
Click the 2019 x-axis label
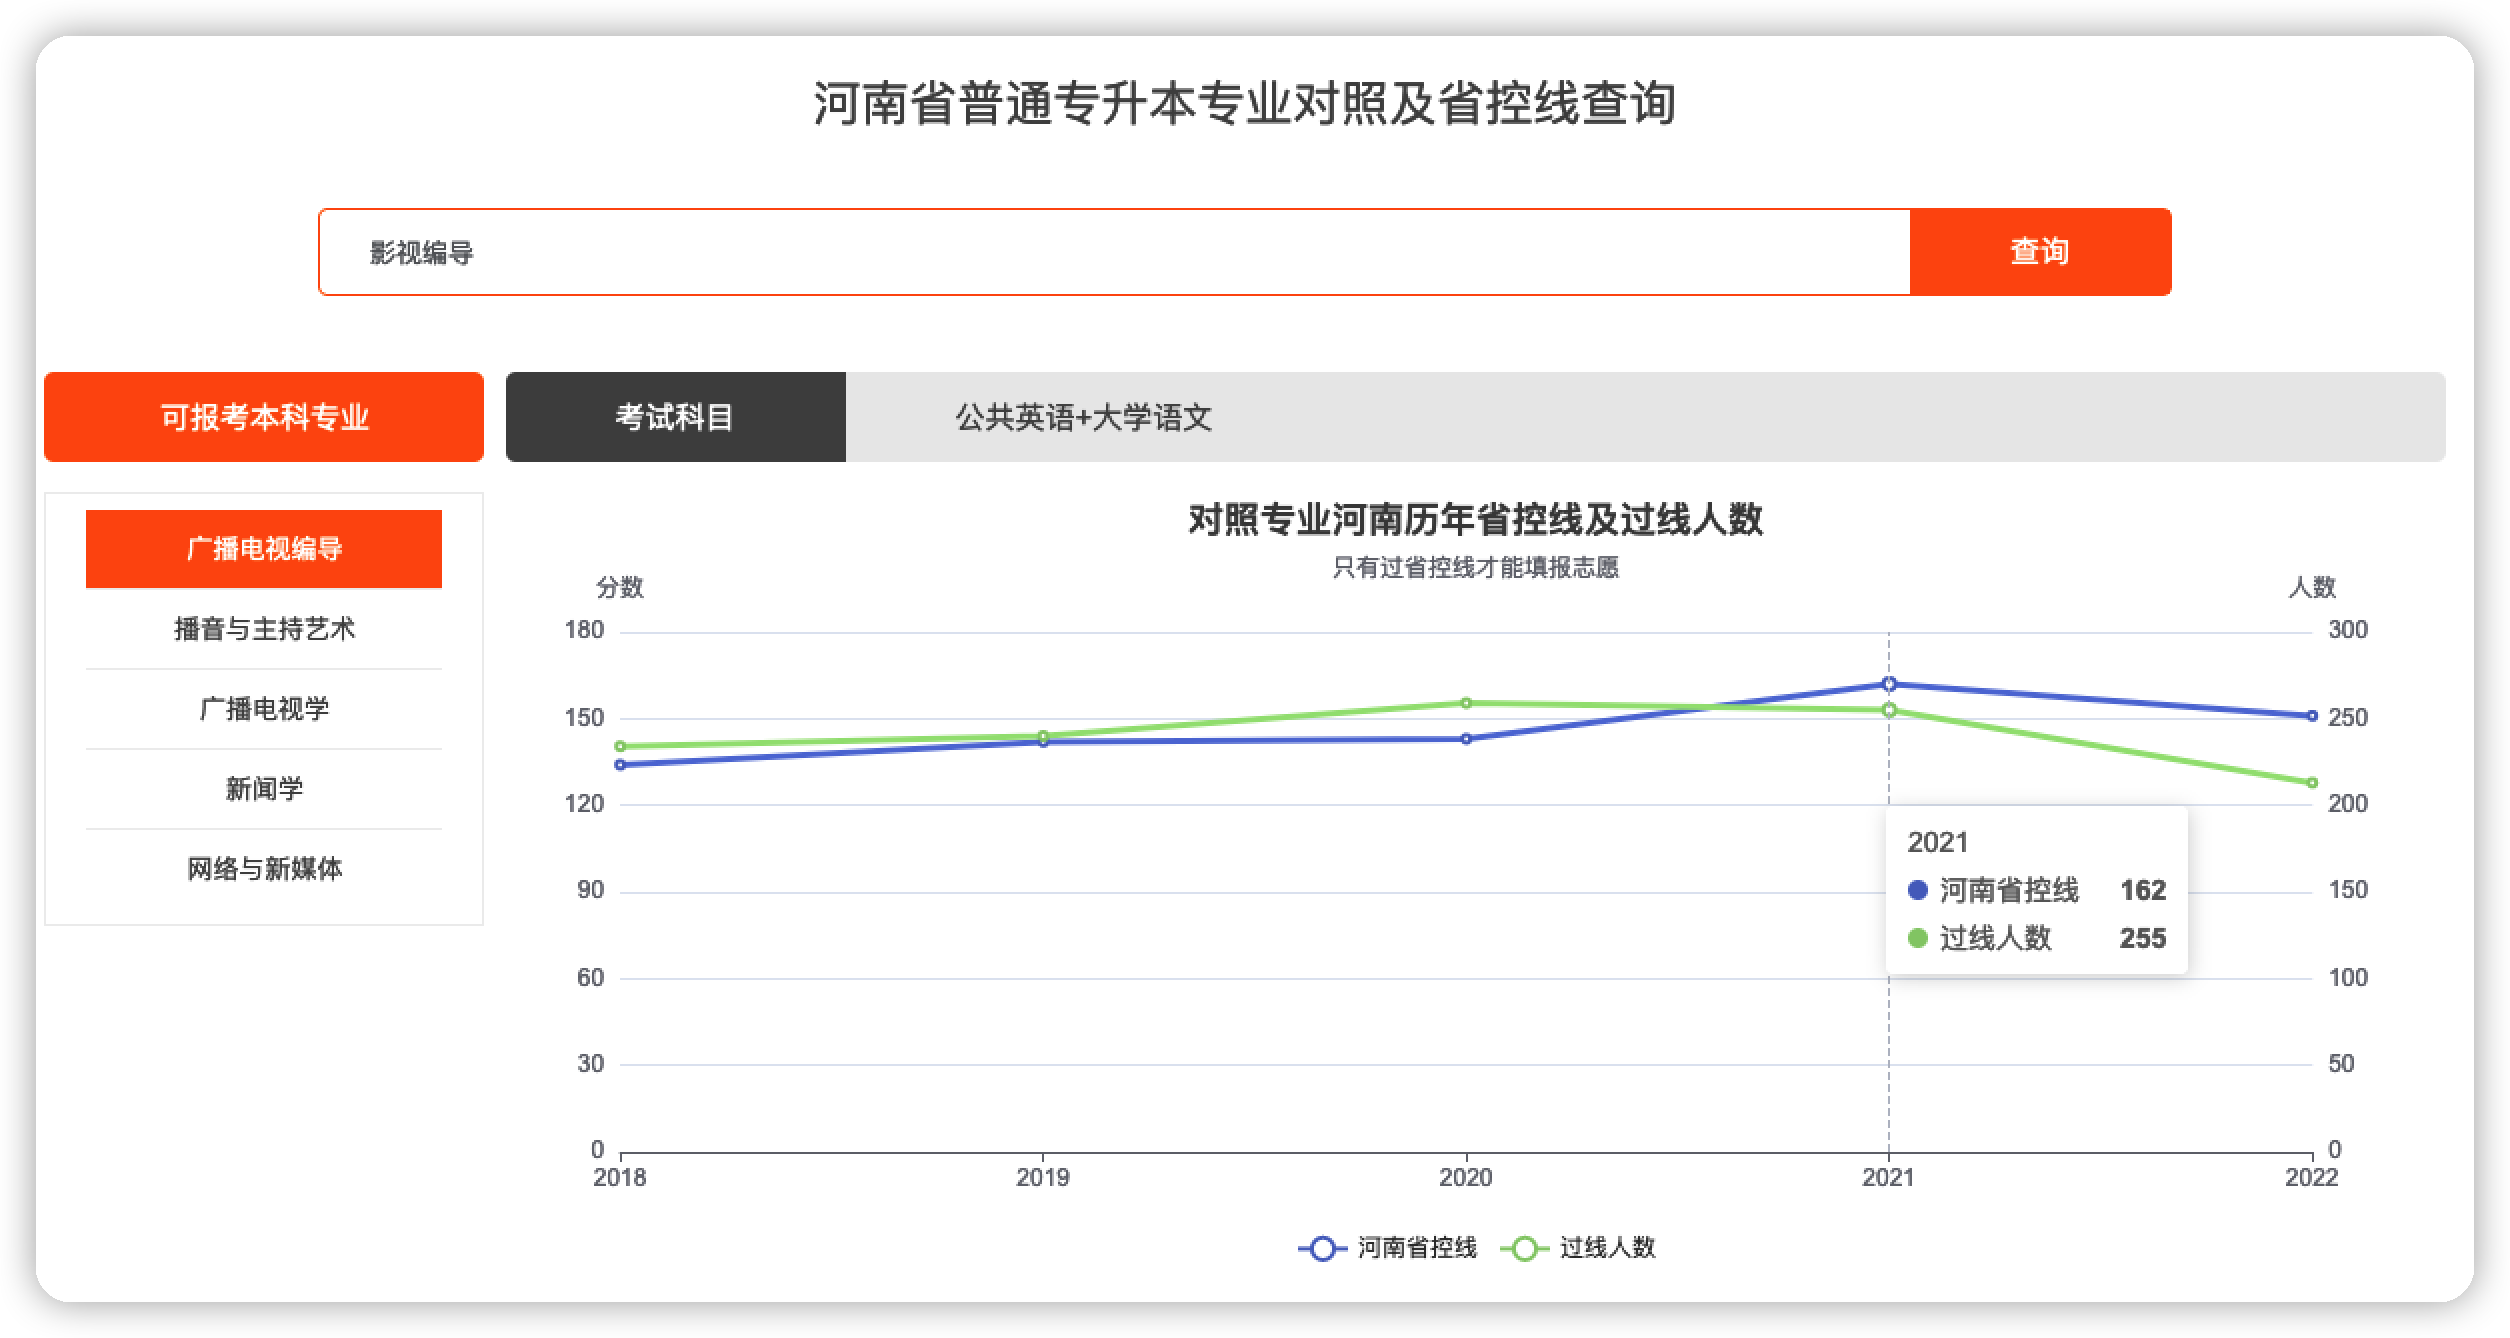click(x=1043, y=1178)
